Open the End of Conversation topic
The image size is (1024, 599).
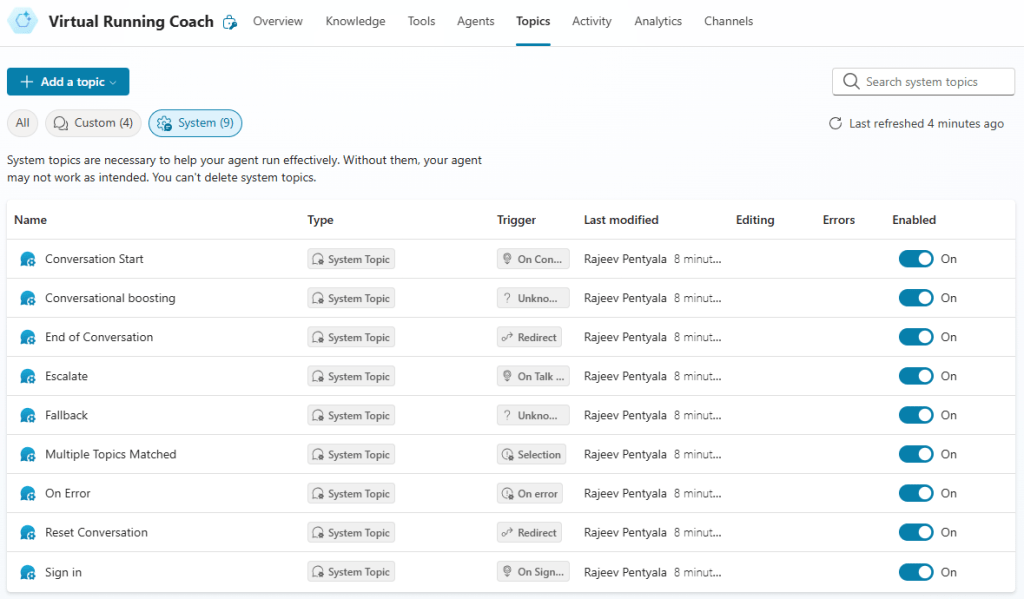click(99, 337)
